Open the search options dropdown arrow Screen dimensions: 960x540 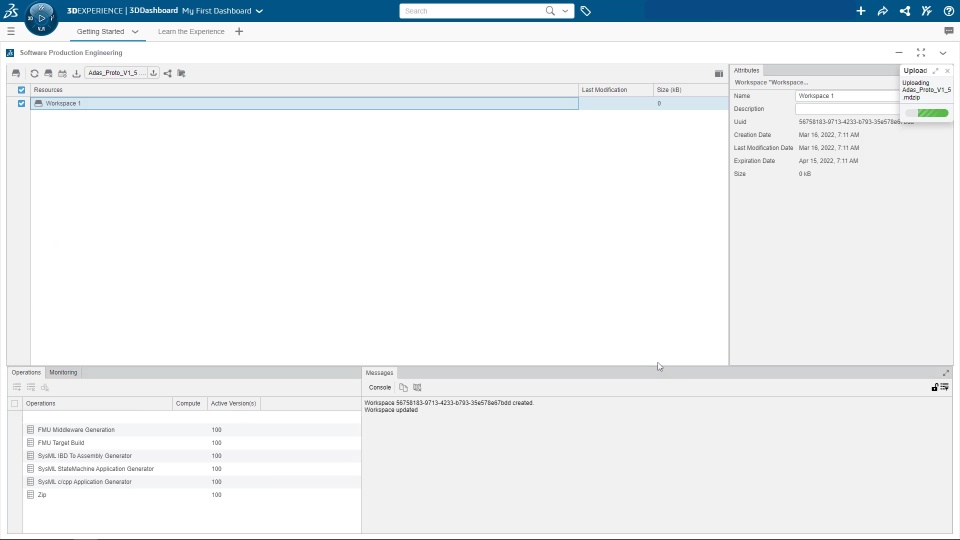(565, 10)
